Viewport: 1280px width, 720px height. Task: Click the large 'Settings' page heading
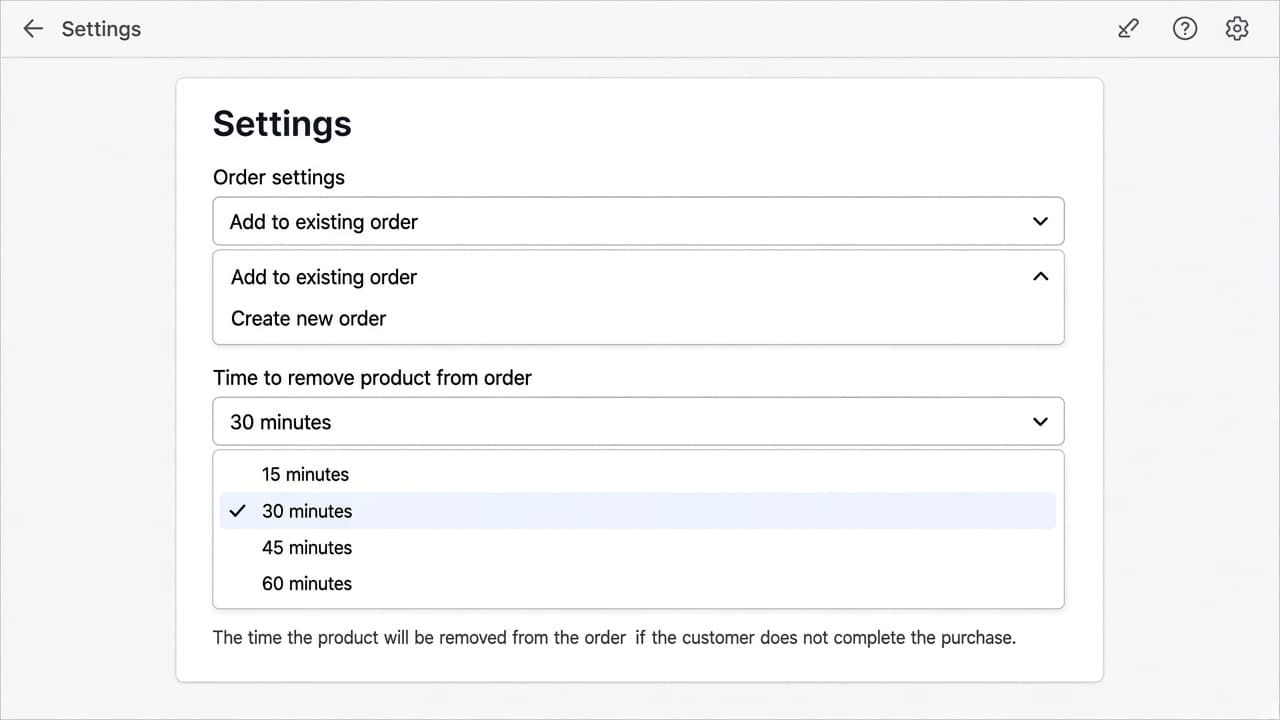pyautogui.click(x=282, y=124)
